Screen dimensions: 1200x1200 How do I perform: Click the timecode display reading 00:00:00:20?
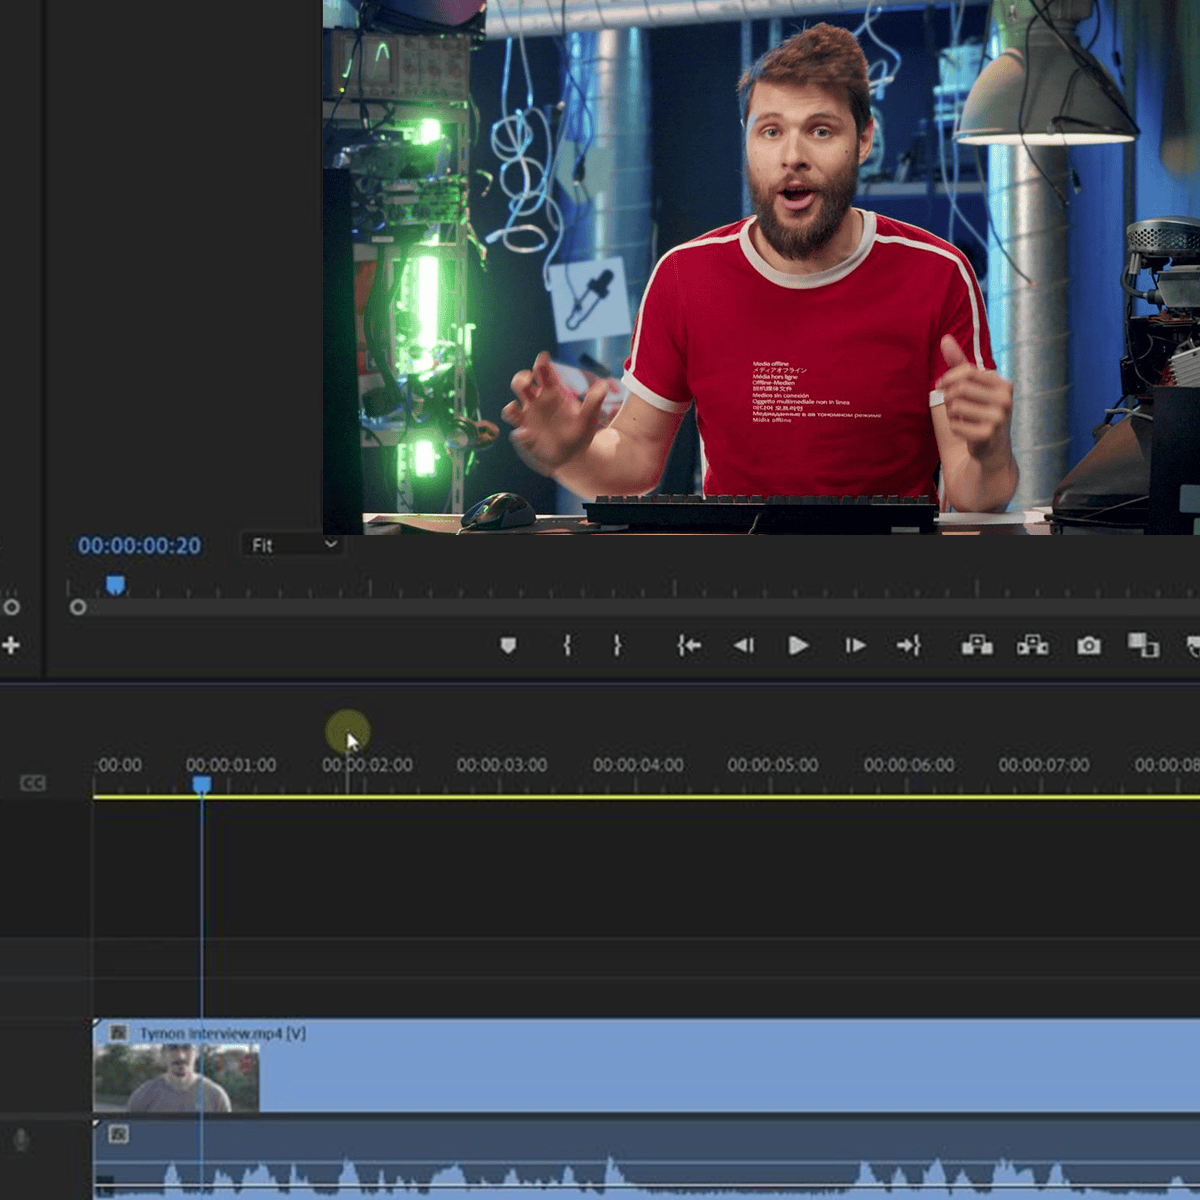point(142,545)
